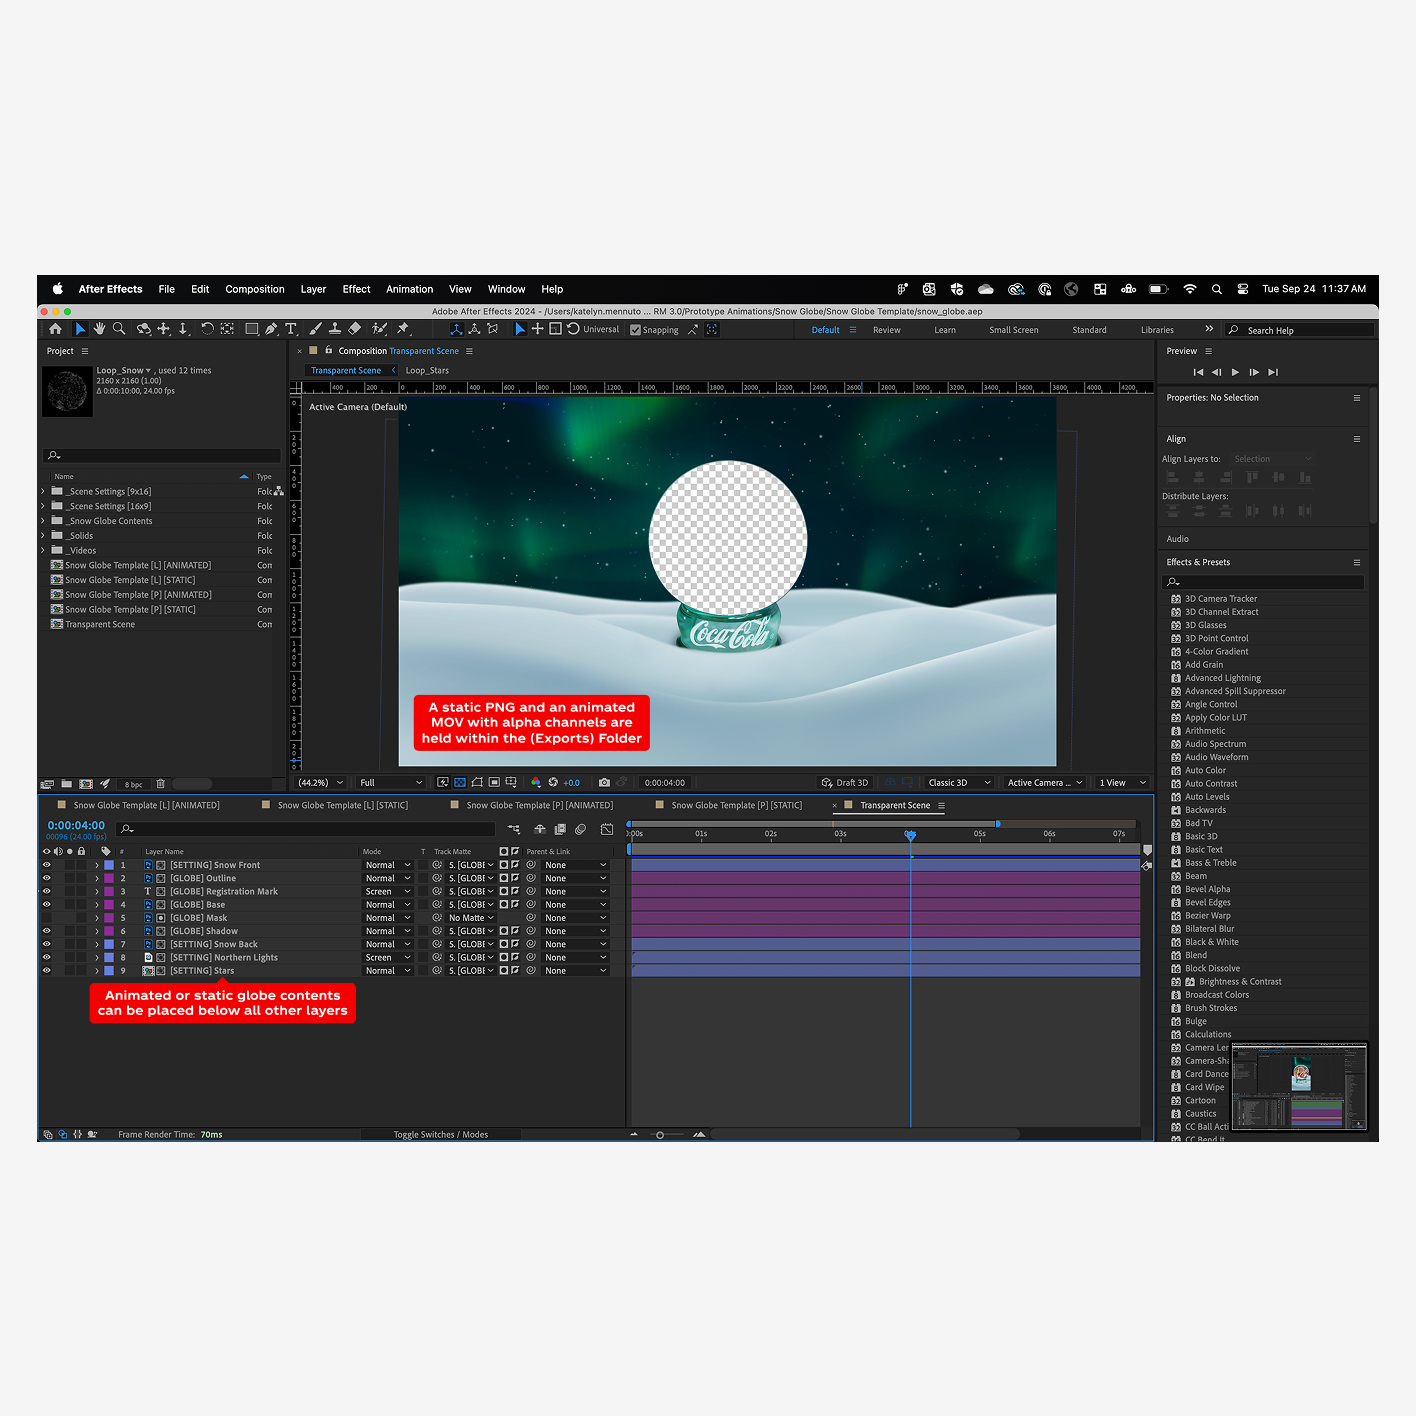Select the Eraser tool

(354, 329)
